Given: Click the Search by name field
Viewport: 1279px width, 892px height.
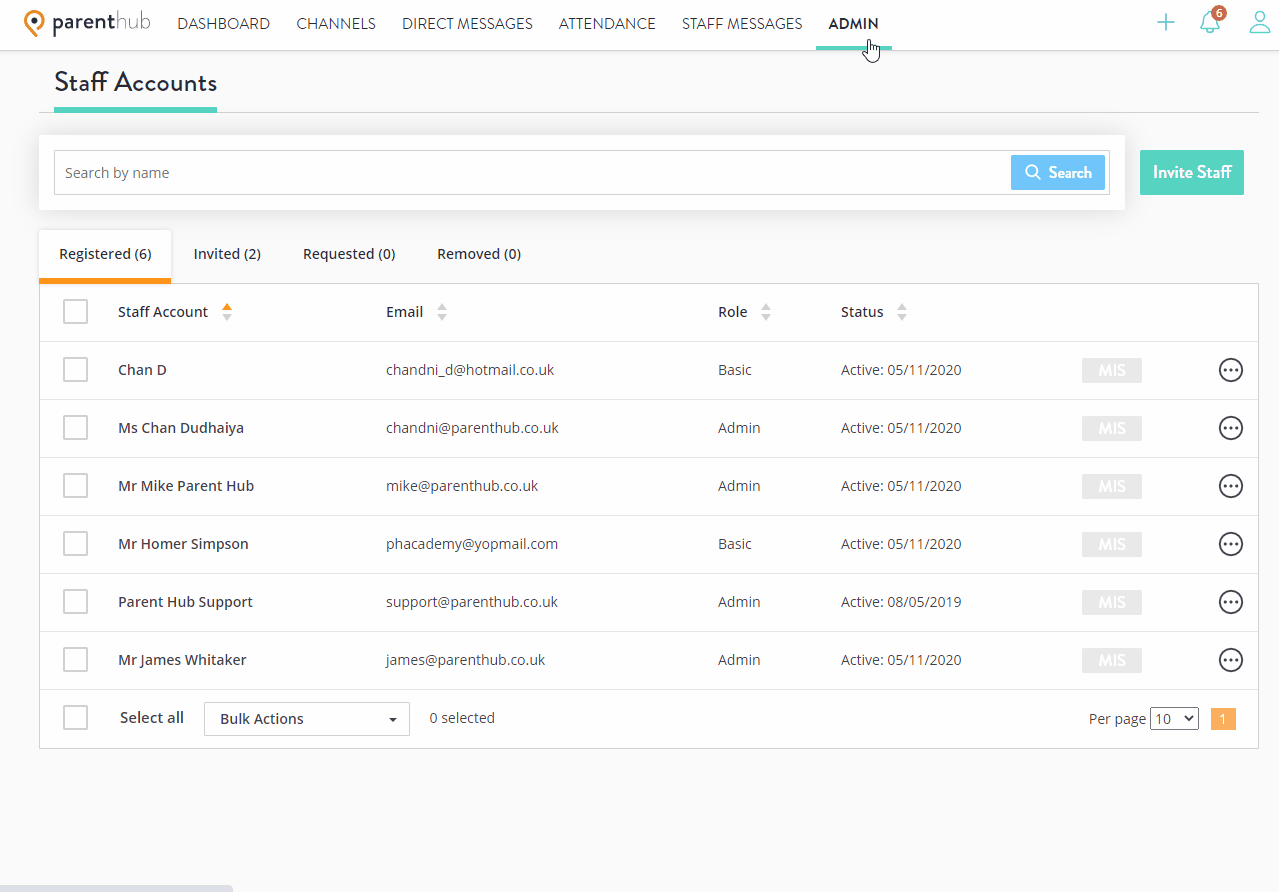Looking at the screenshot, I should (533, 173).
